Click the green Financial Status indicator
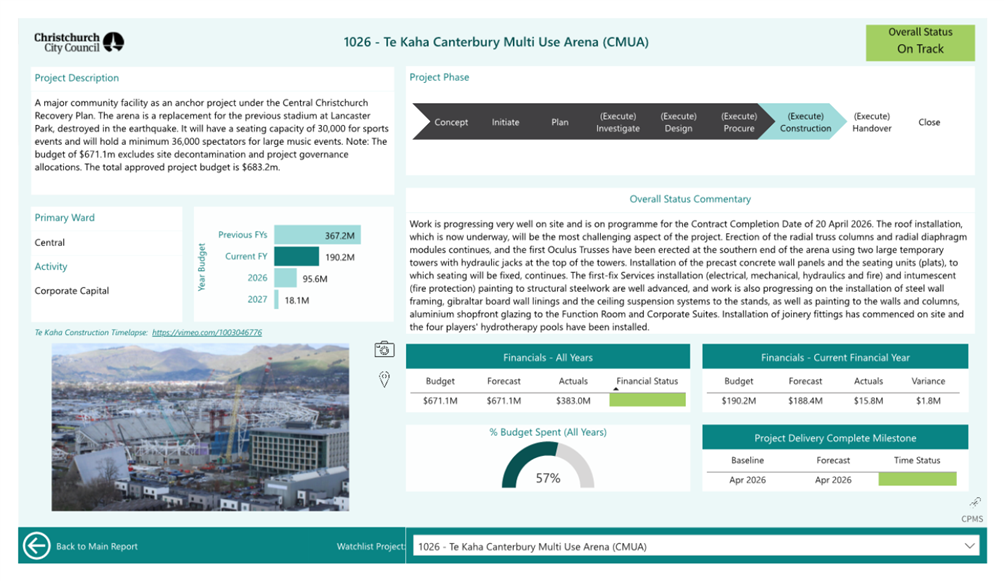 click(x=647, y=400)
